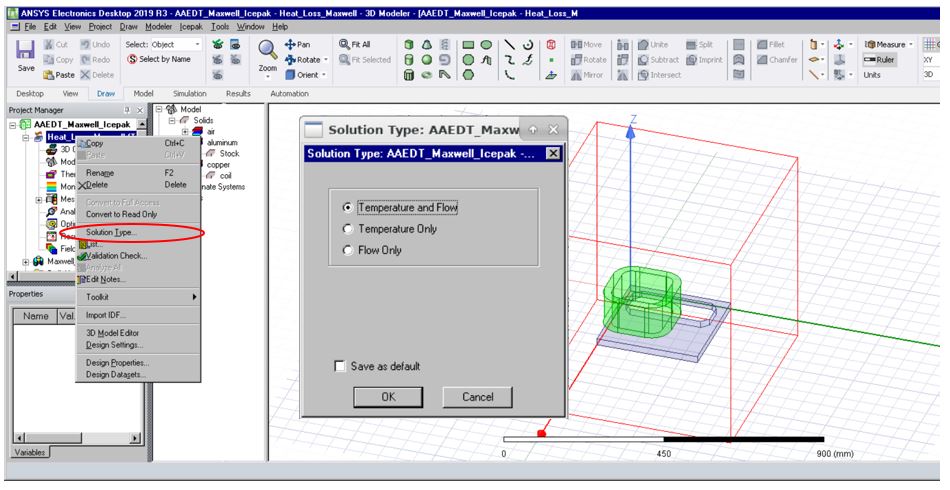Screen dimensions: 950x490
Task: Draw a point with the green dot icon
Action: pos(551,59)
